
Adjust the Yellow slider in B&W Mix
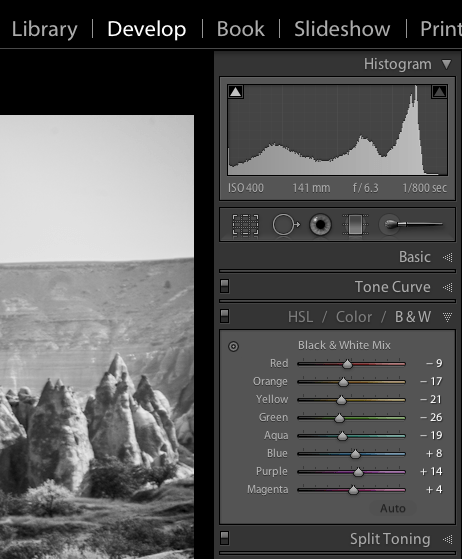coord(341,400)
